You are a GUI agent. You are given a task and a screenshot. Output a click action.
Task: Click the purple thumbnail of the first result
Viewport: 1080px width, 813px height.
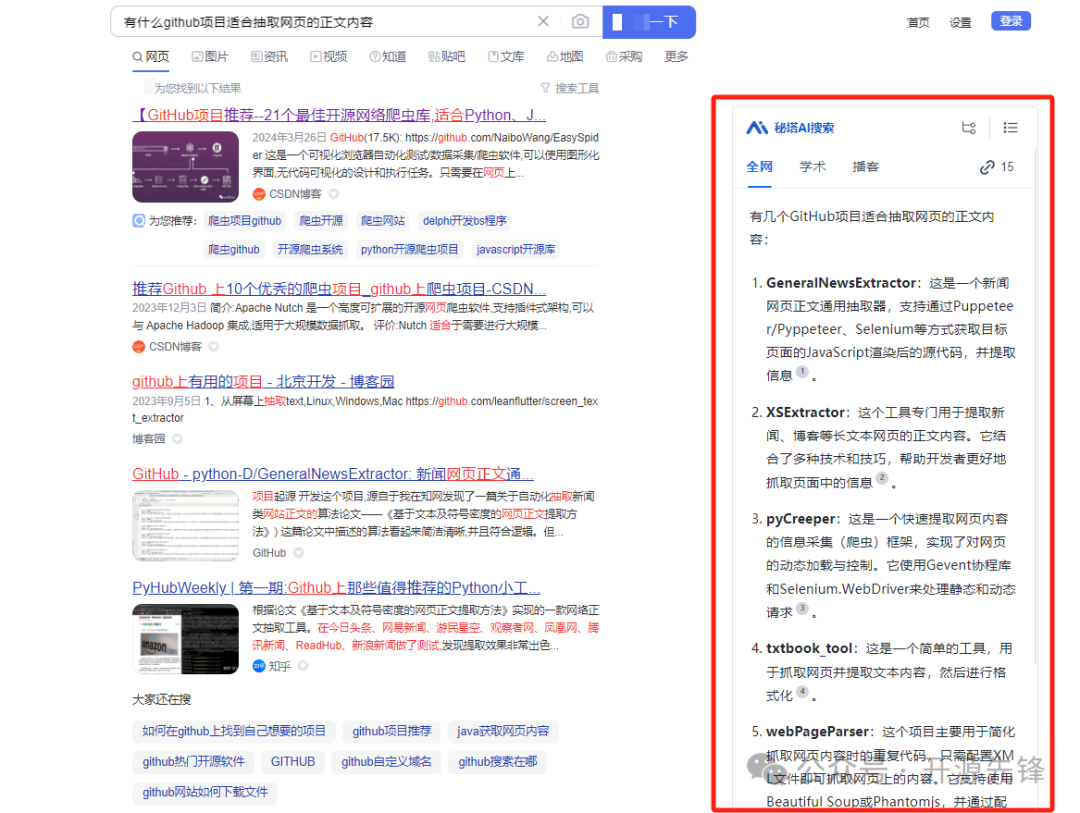pyautogui.click(x=185, y=167)
